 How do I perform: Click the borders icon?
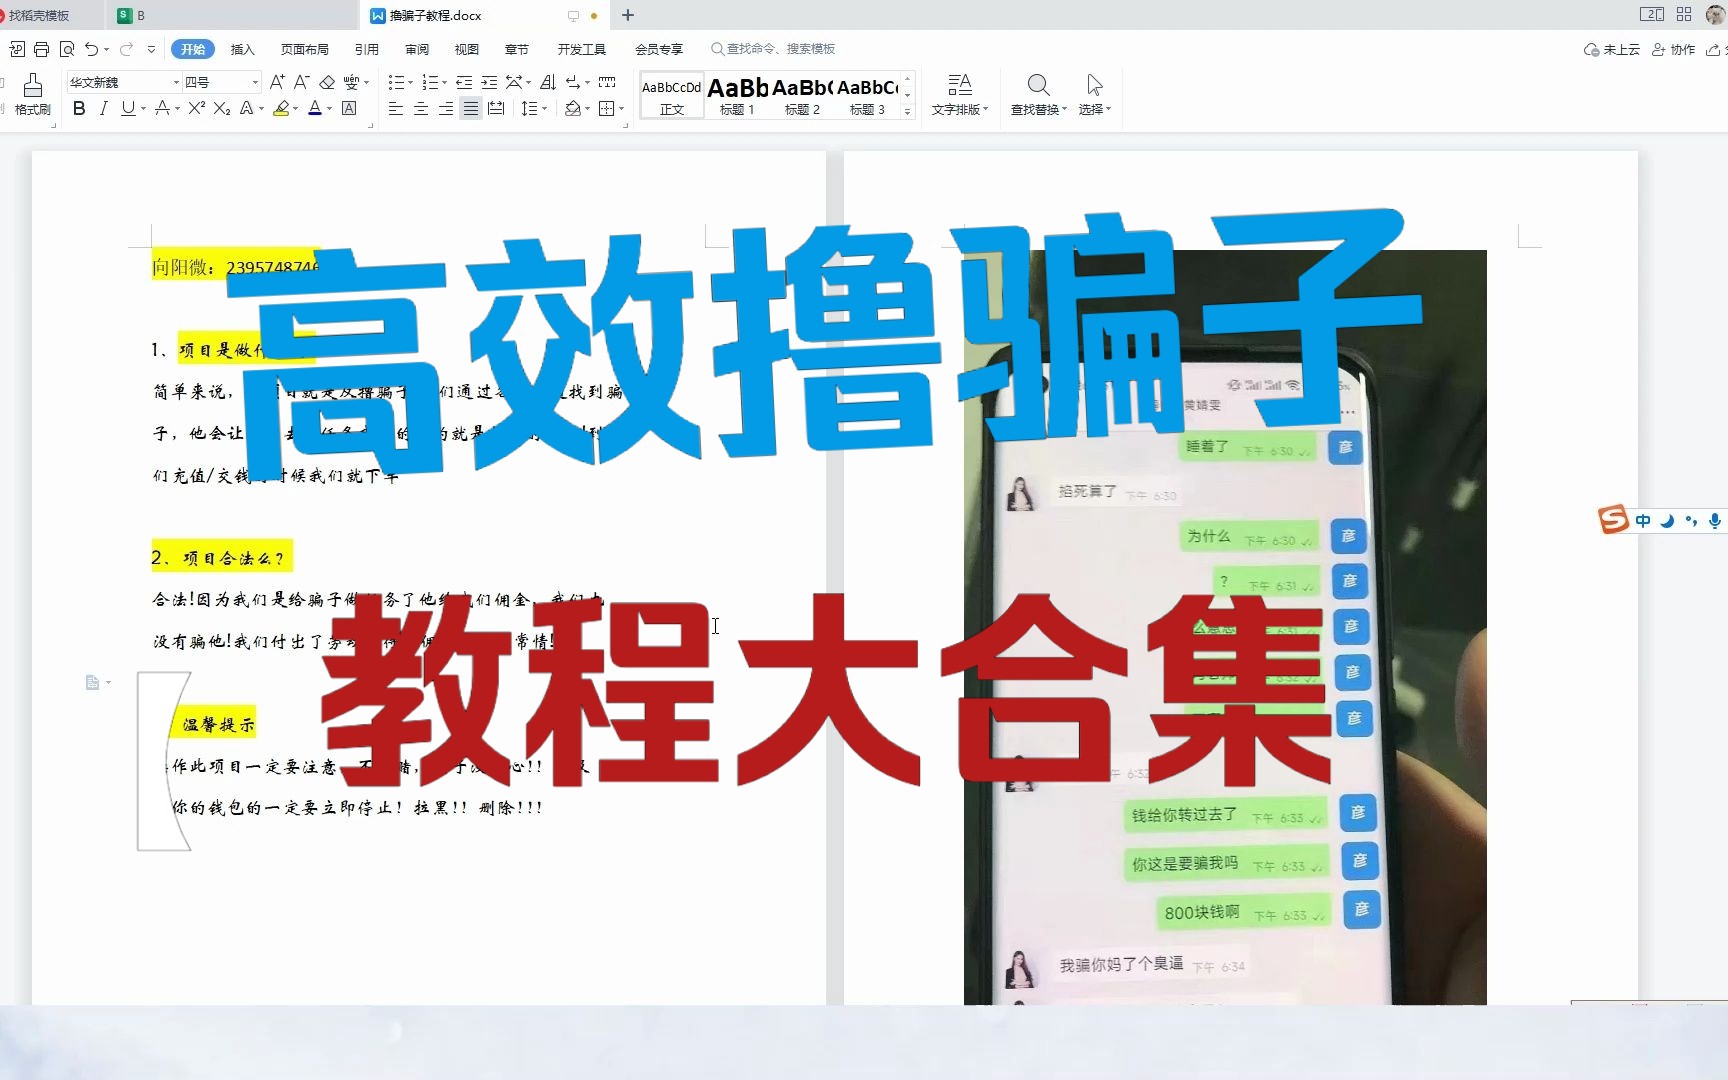(606, 108)
